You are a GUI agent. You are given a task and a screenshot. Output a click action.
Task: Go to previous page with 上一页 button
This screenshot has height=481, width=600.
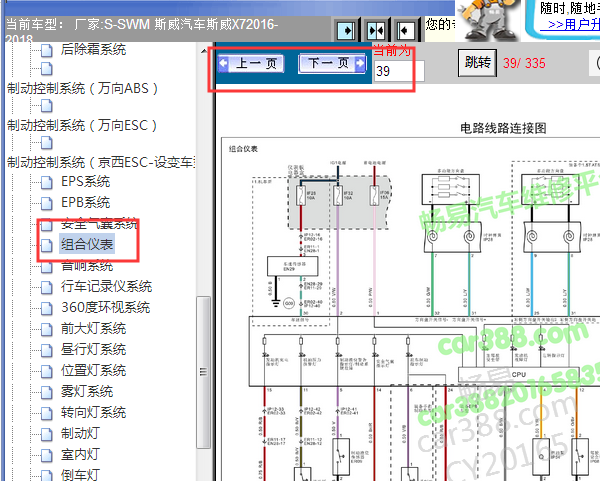[x=251, y=63]
